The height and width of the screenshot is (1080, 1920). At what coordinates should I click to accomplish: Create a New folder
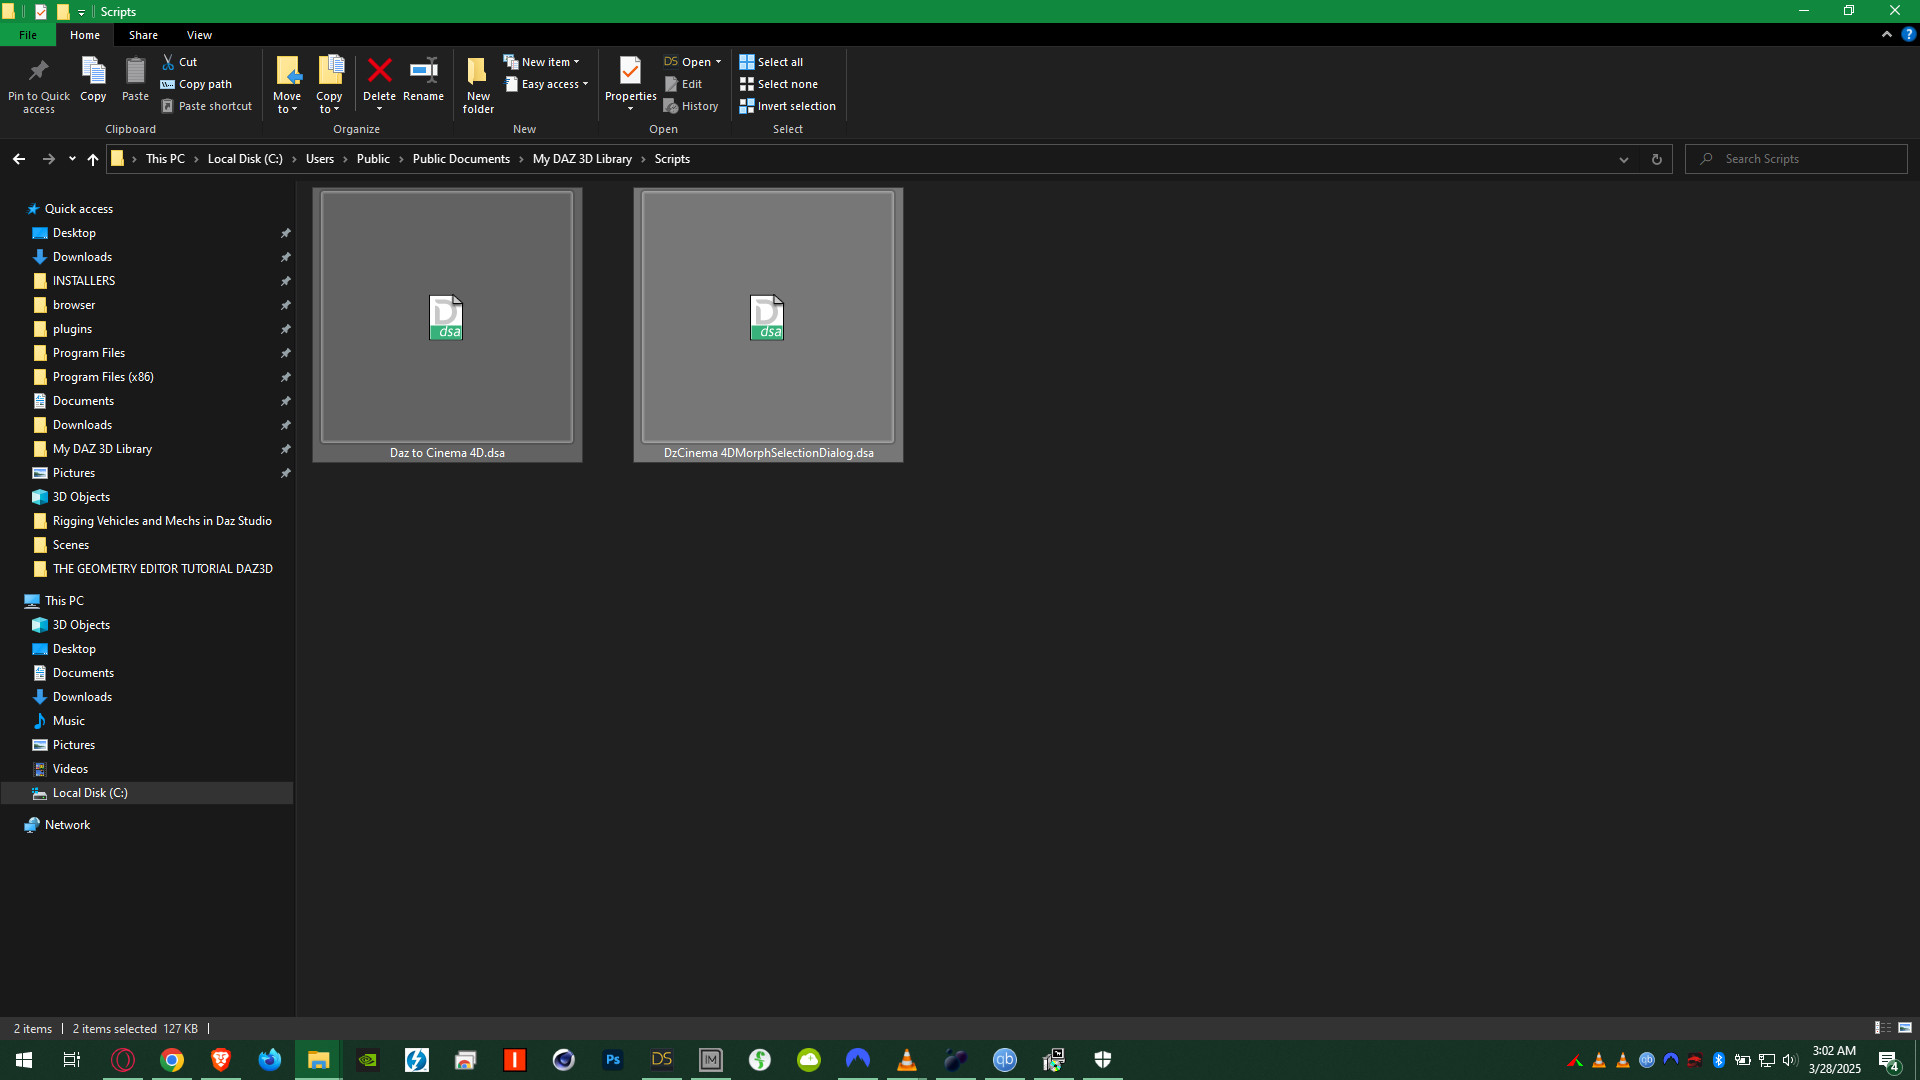[x=478, y=85]
